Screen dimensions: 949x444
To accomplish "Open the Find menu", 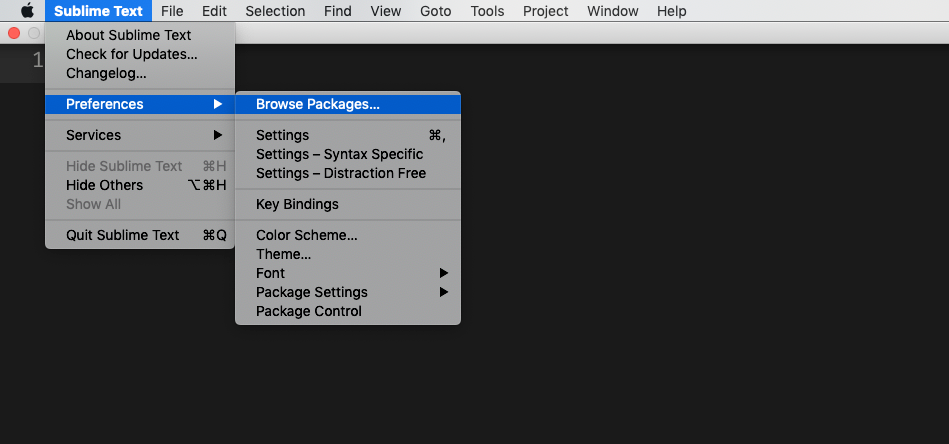I will tap(338, 11).
